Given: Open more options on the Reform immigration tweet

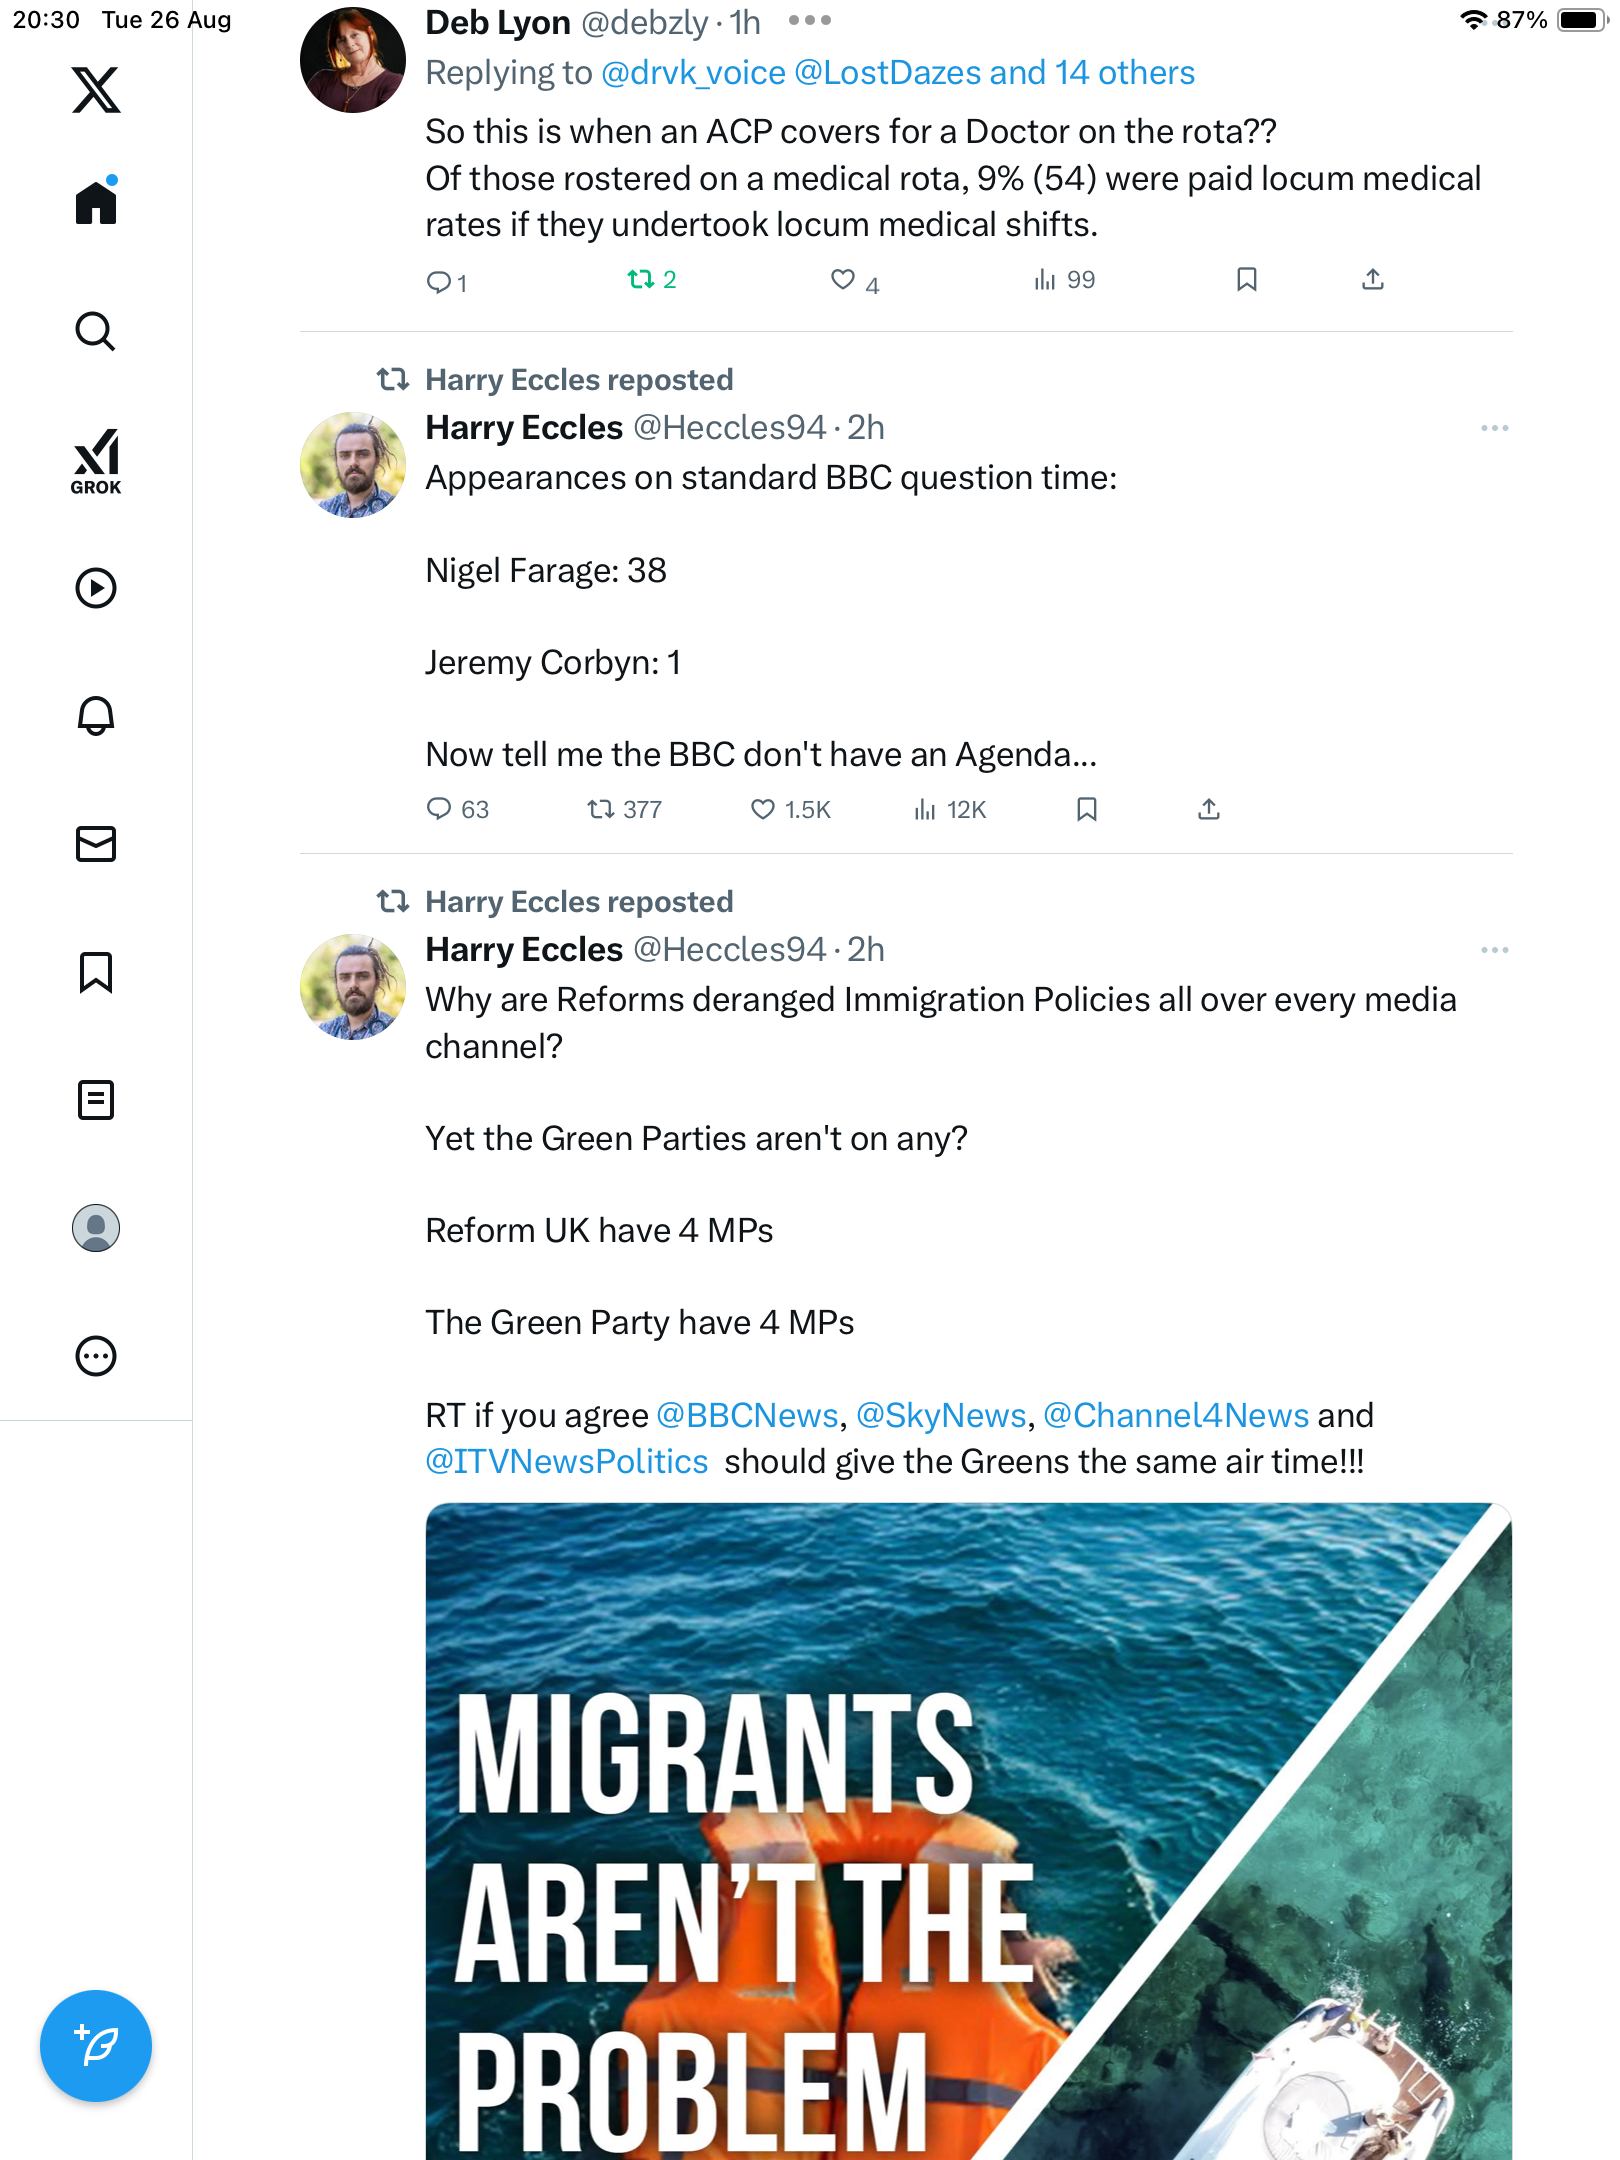Looking at the screenshot, I should (x=1494, y=950).
